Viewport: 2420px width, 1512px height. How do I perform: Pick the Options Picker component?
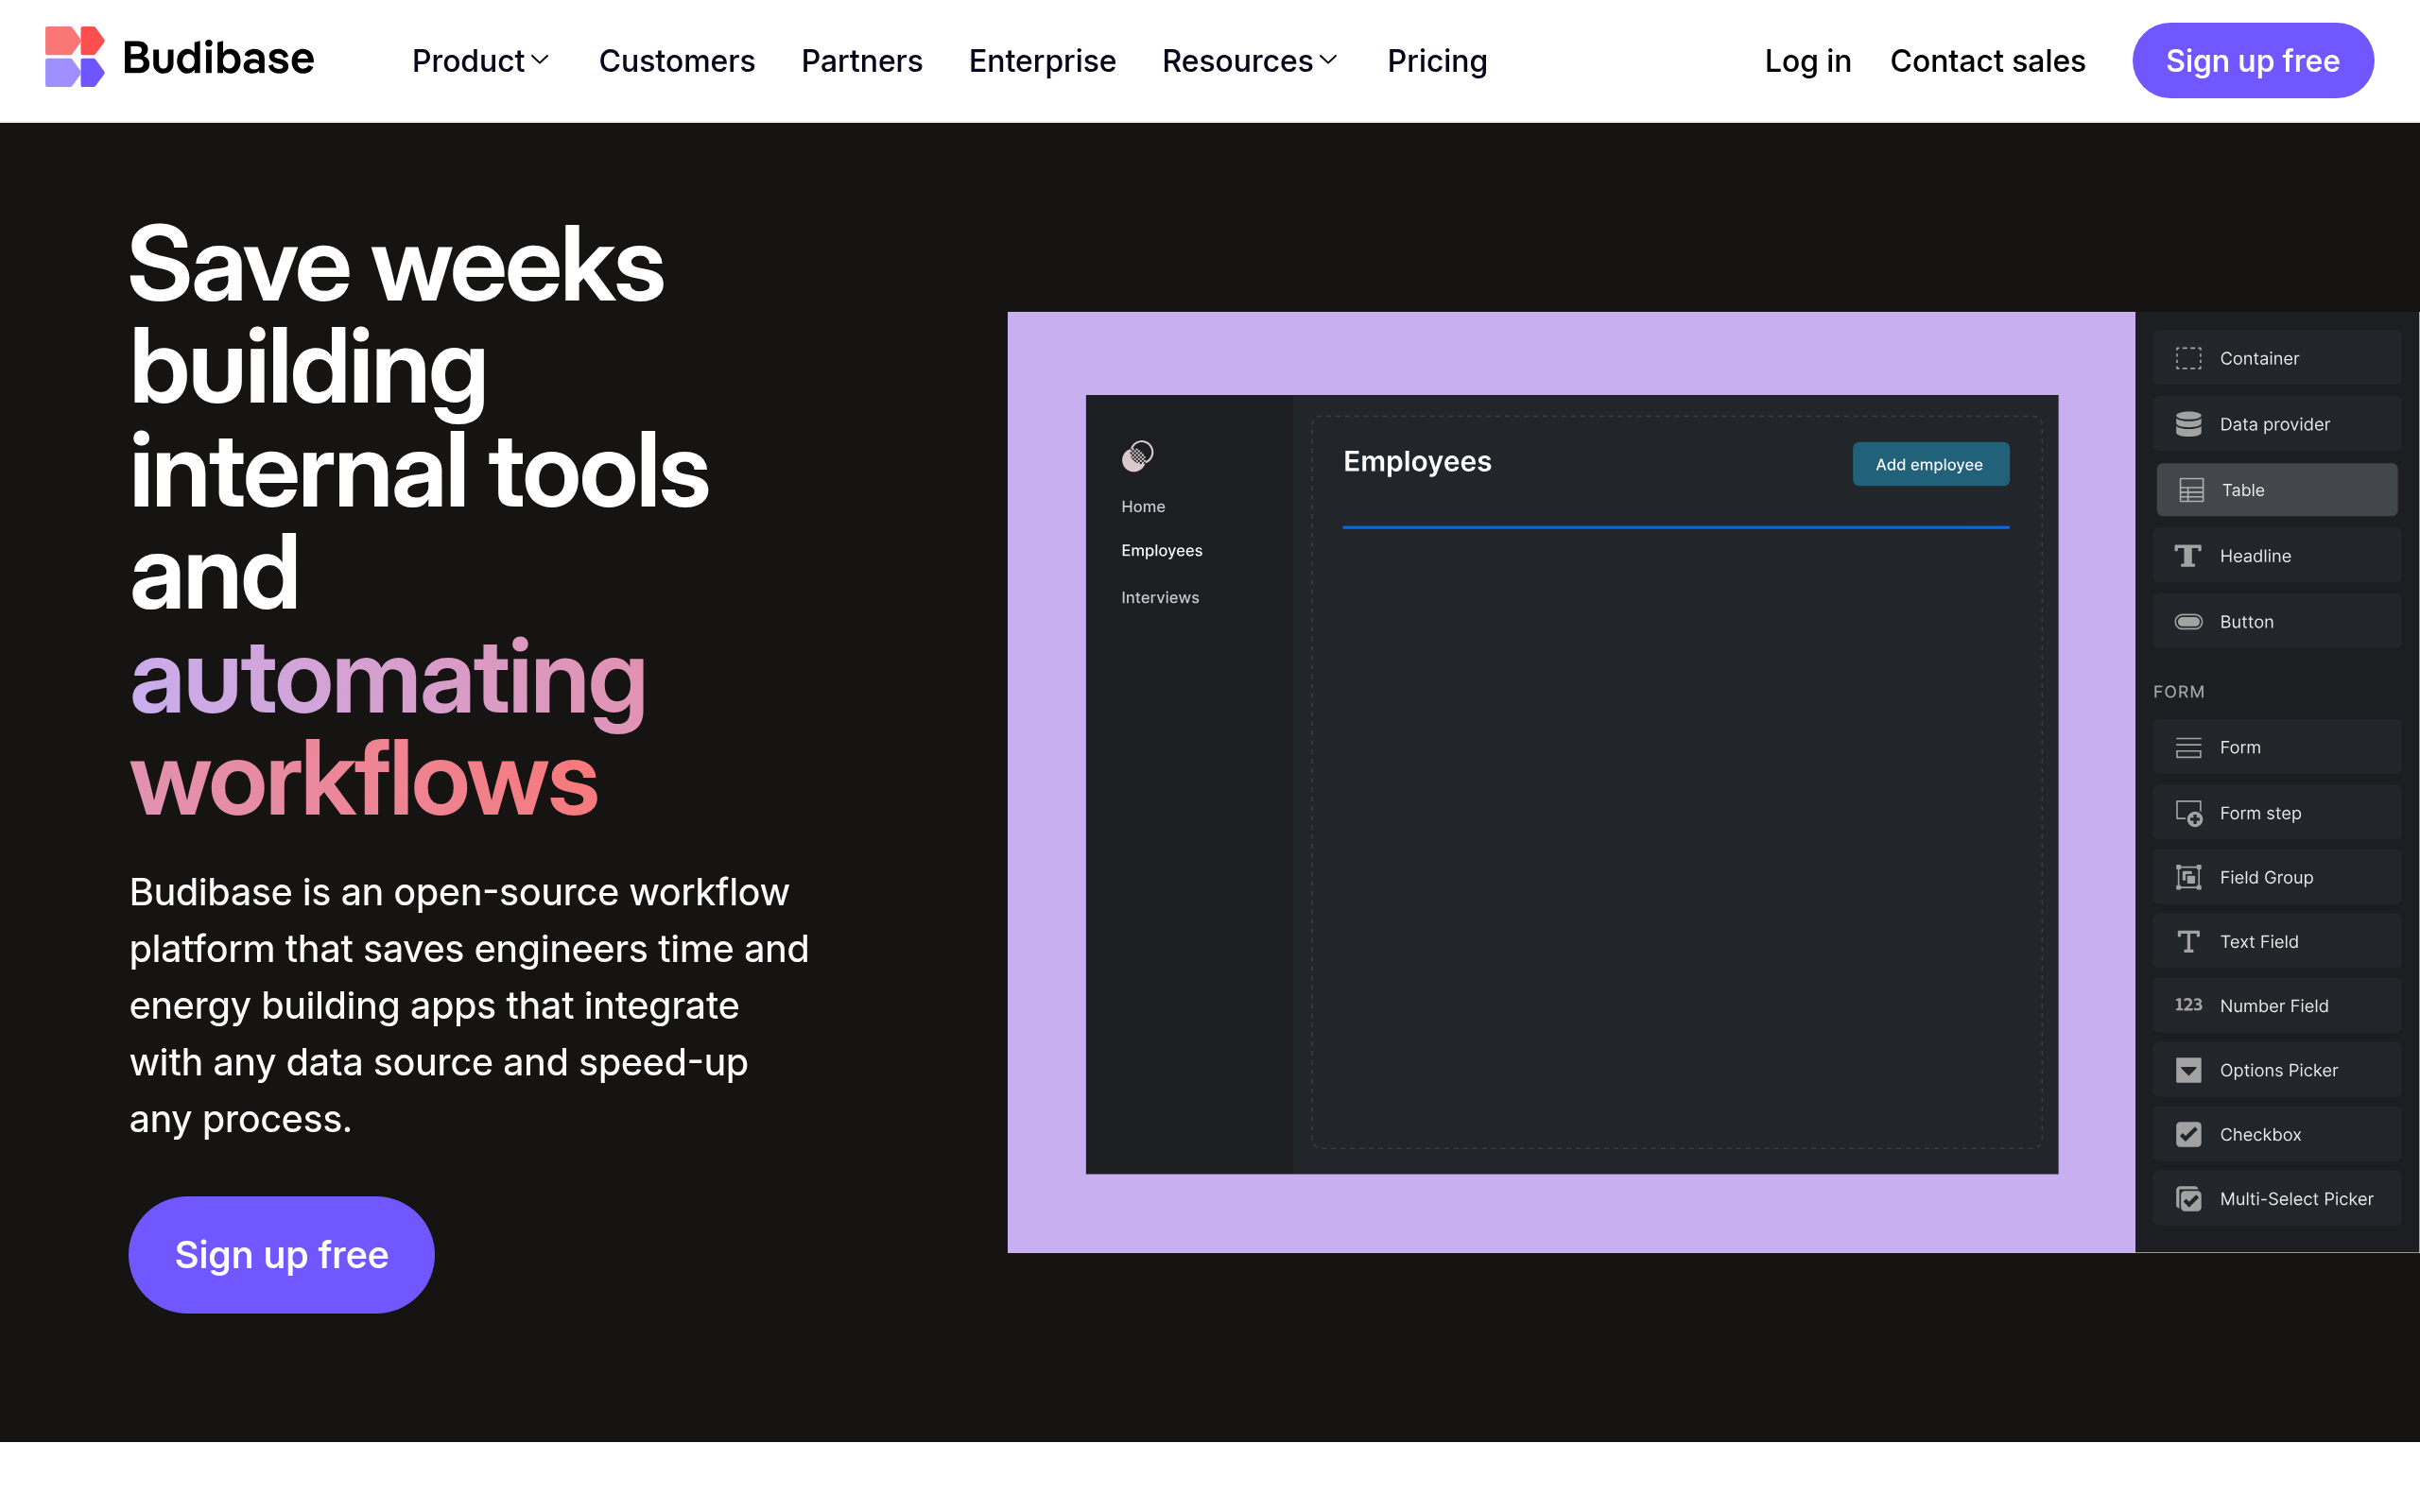coord(2277,1070)
